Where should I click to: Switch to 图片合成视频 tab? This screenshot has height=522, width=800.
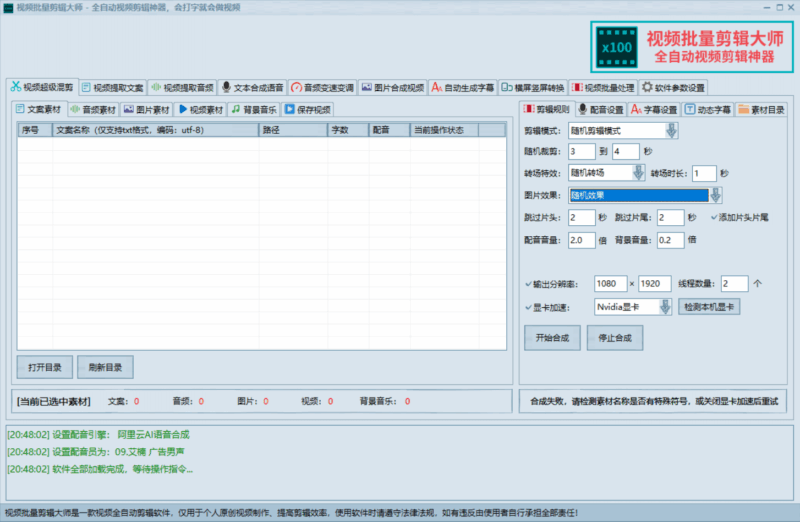tap(392, 88)
